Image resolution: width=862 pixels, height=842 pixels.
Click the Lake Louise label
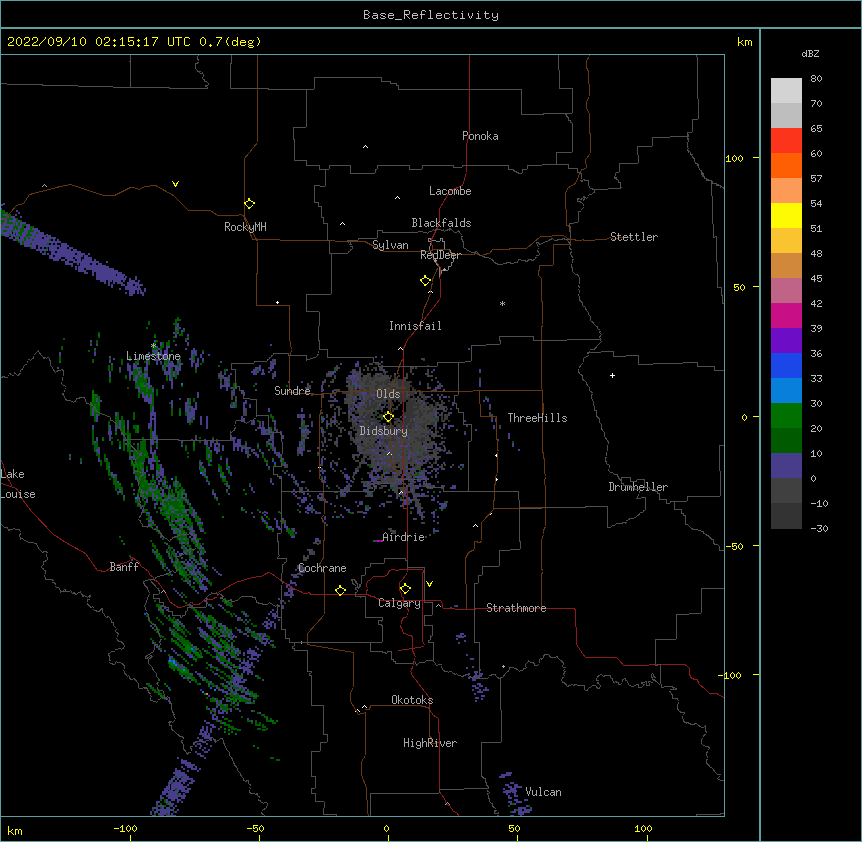[17, 484]
